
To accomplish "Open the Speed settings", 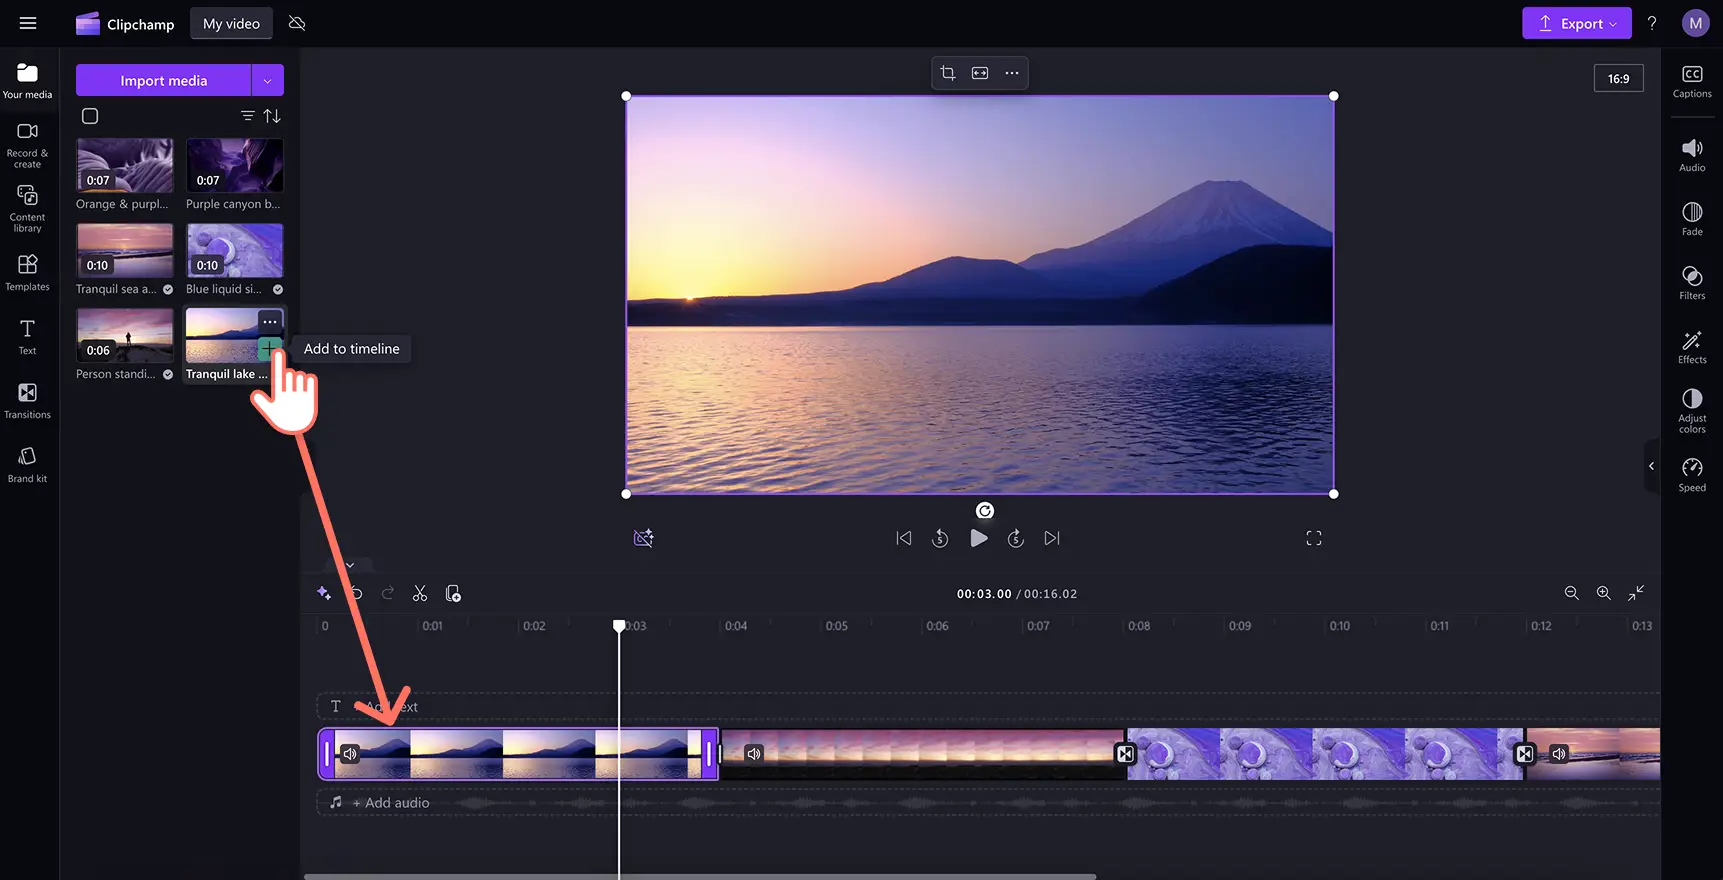I will pos(1692,474).
